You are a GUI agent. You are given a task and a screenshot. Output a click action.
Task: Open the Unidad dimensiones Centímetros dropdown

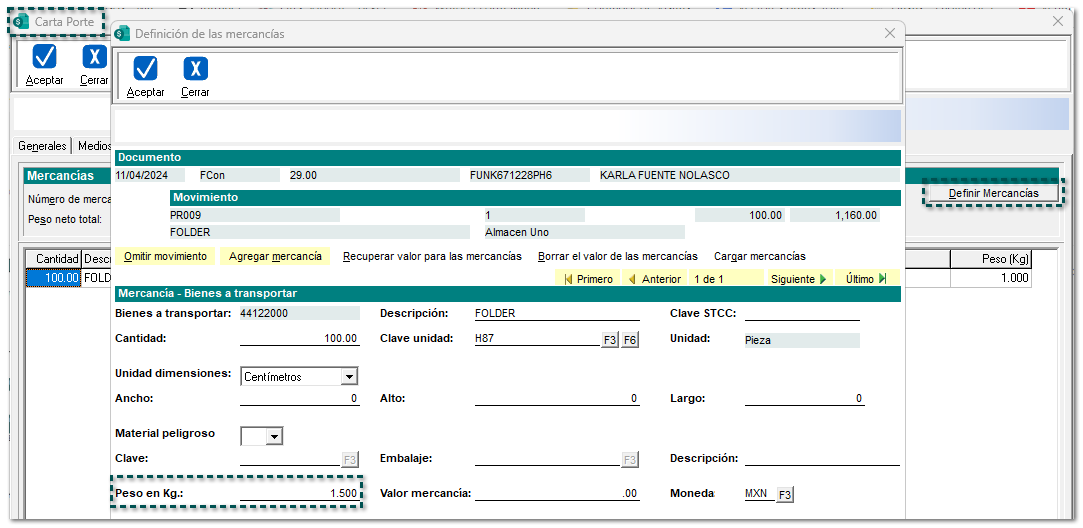click(x=349, y=377)
